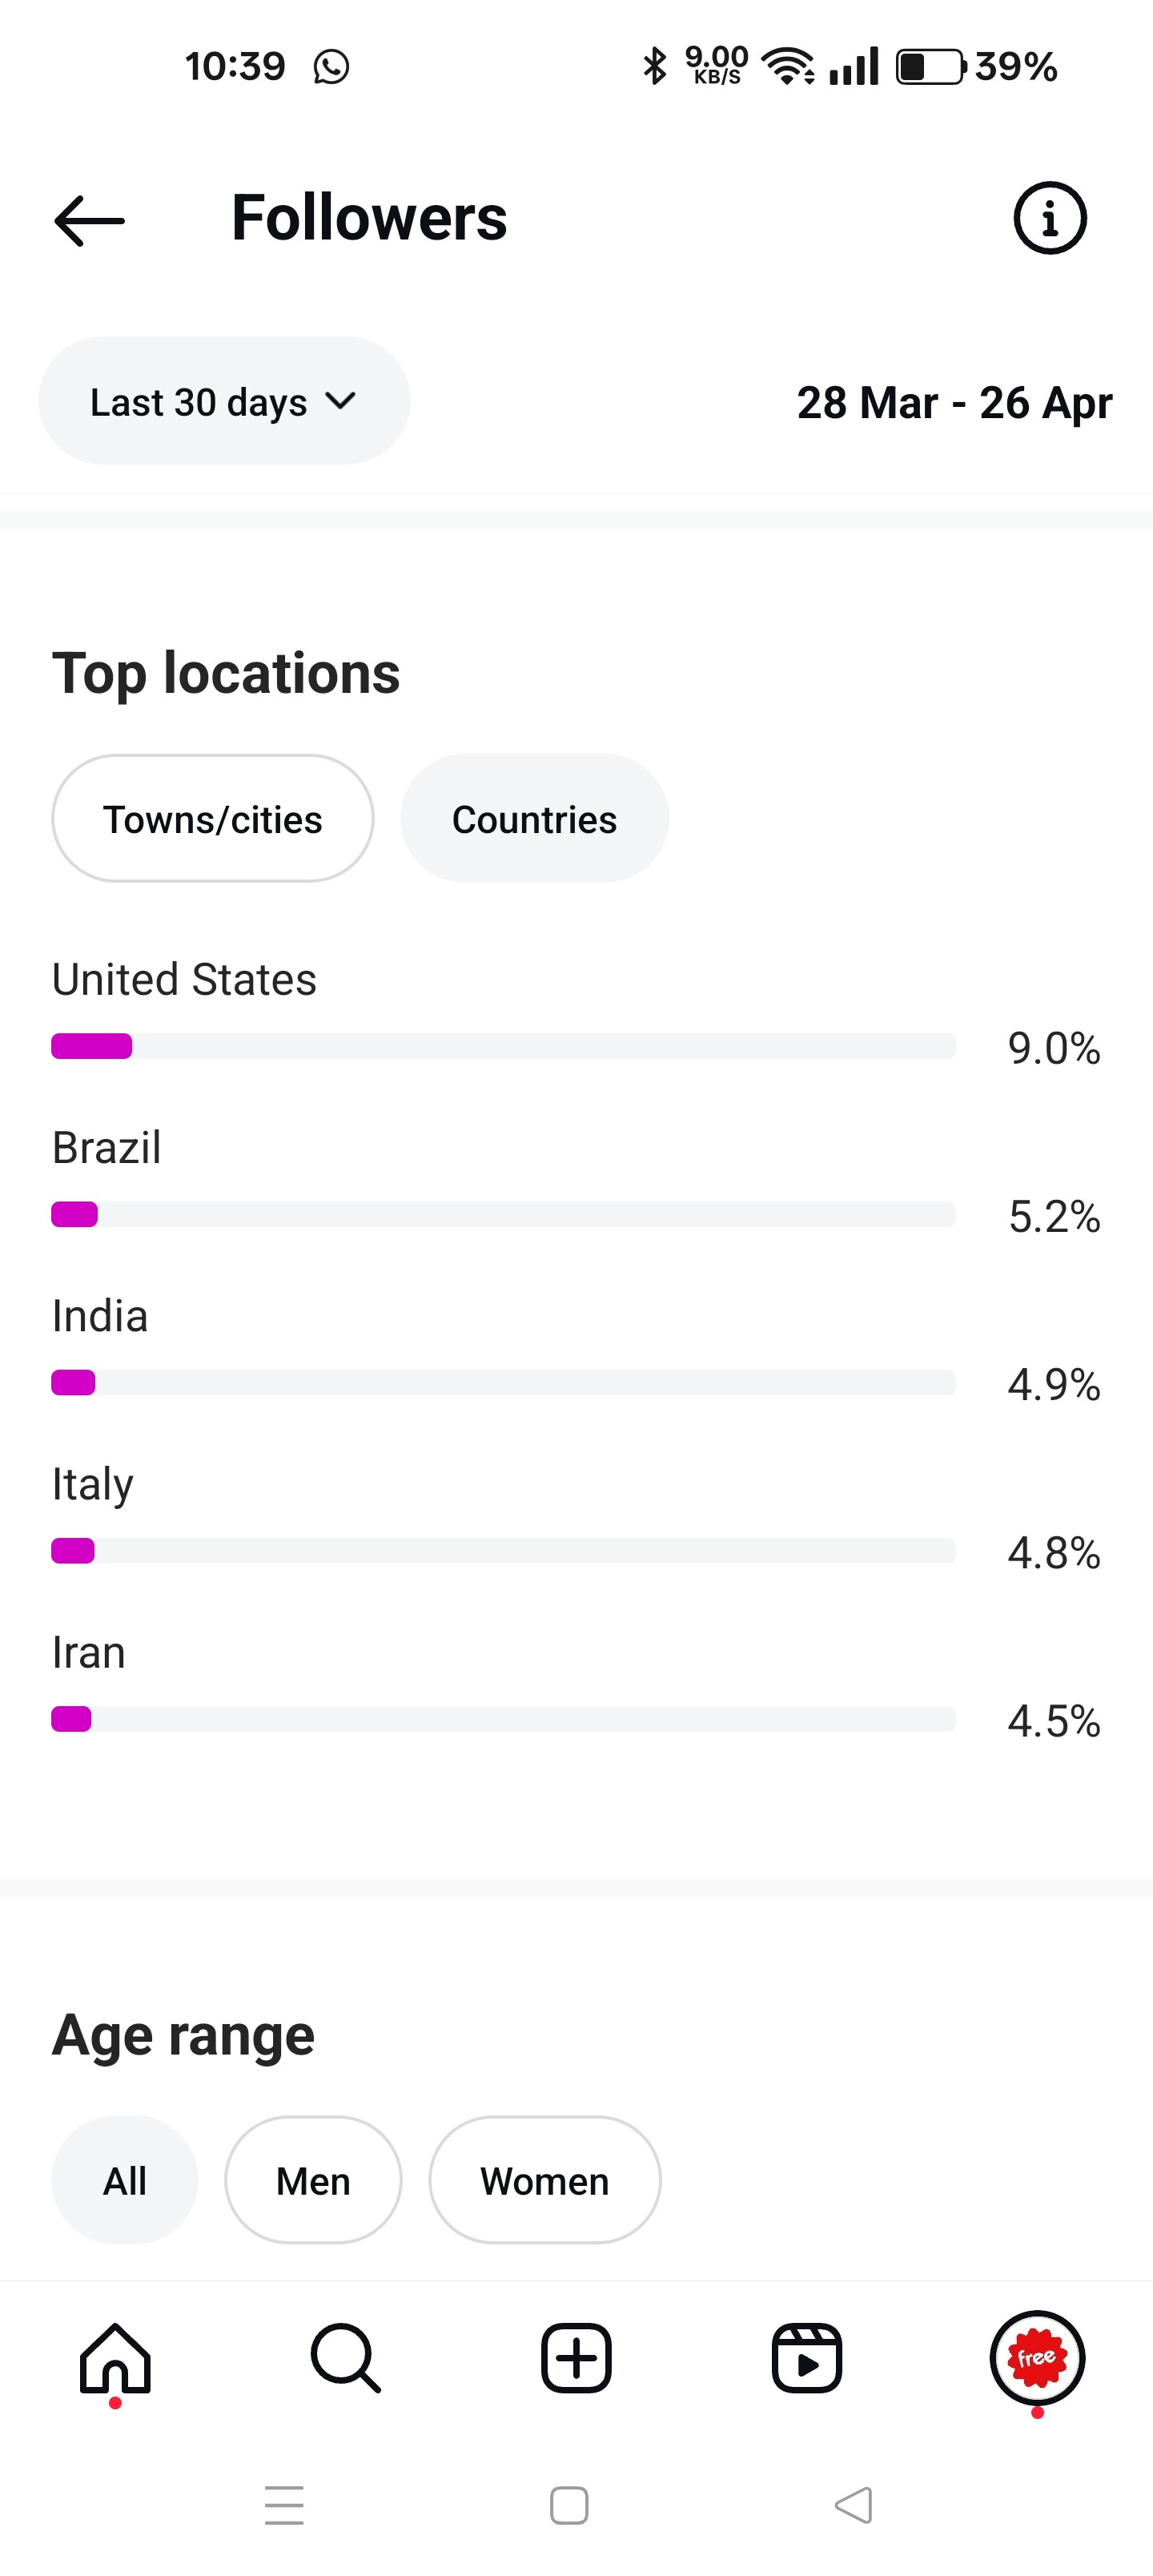Tap the Android recent apps menu icon
1153x2576 pixels.
click(x=284, y=2505)
